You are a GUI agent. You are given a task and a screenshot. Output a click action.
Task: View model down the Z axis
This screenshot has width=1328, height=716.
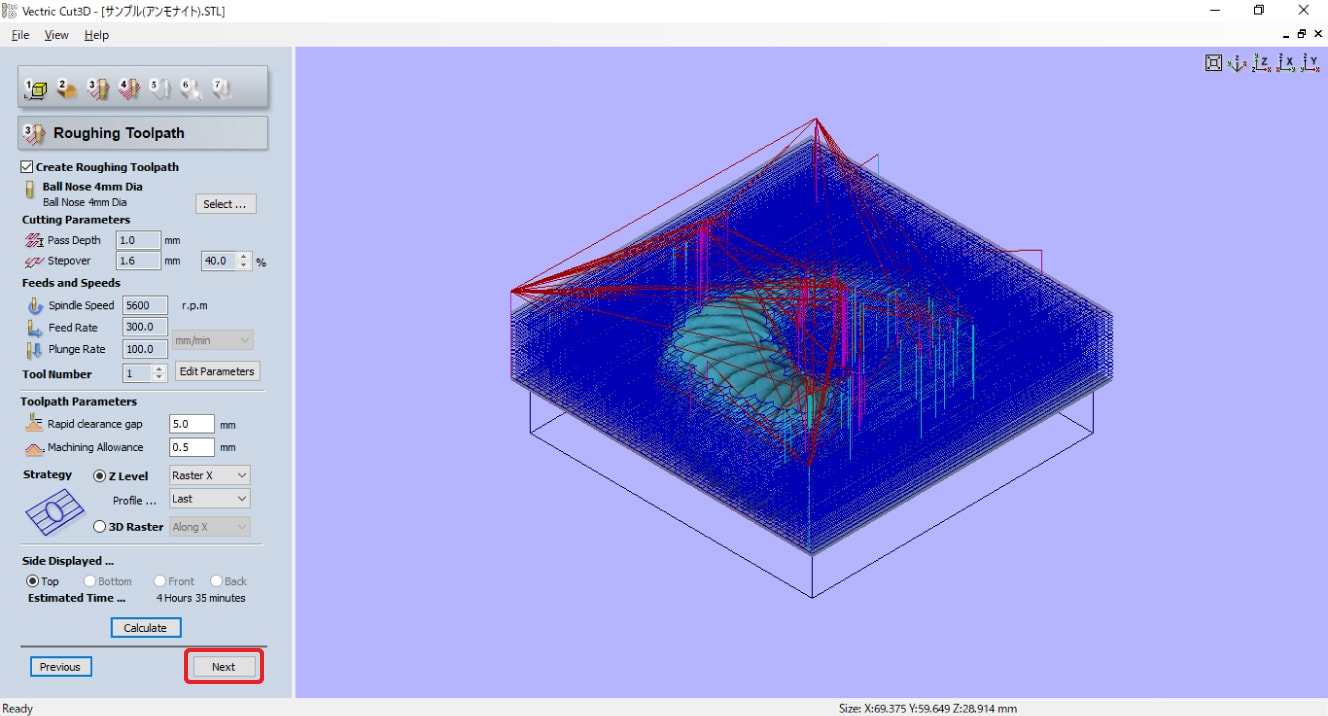pyautogui.click(x=1261, y=63)
